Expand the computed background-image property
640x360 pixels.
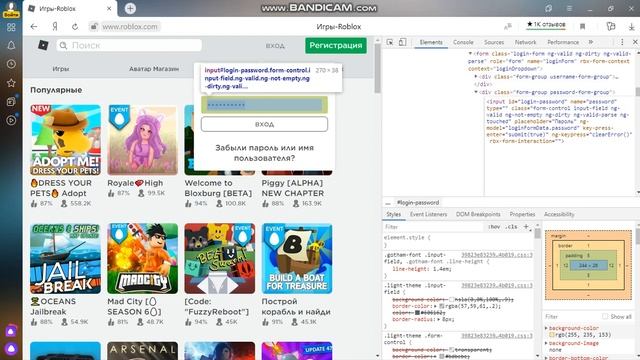[547, 343]
